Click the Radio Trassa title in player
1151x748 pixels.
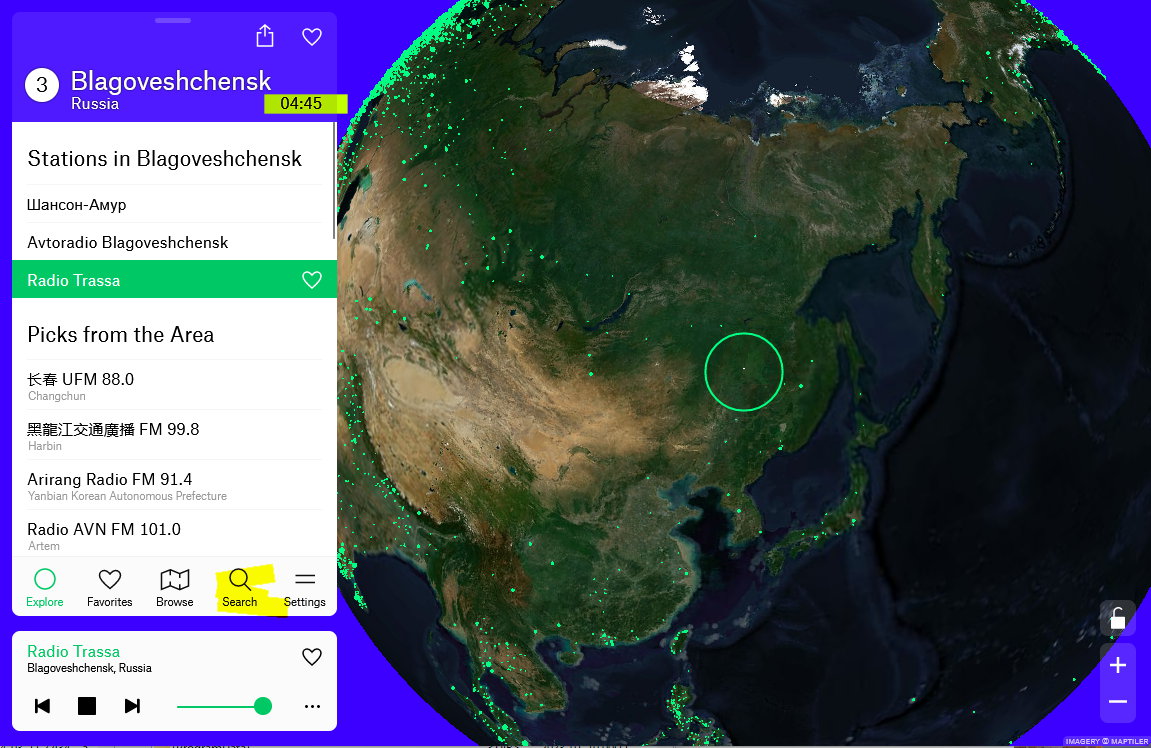[73, 651]
